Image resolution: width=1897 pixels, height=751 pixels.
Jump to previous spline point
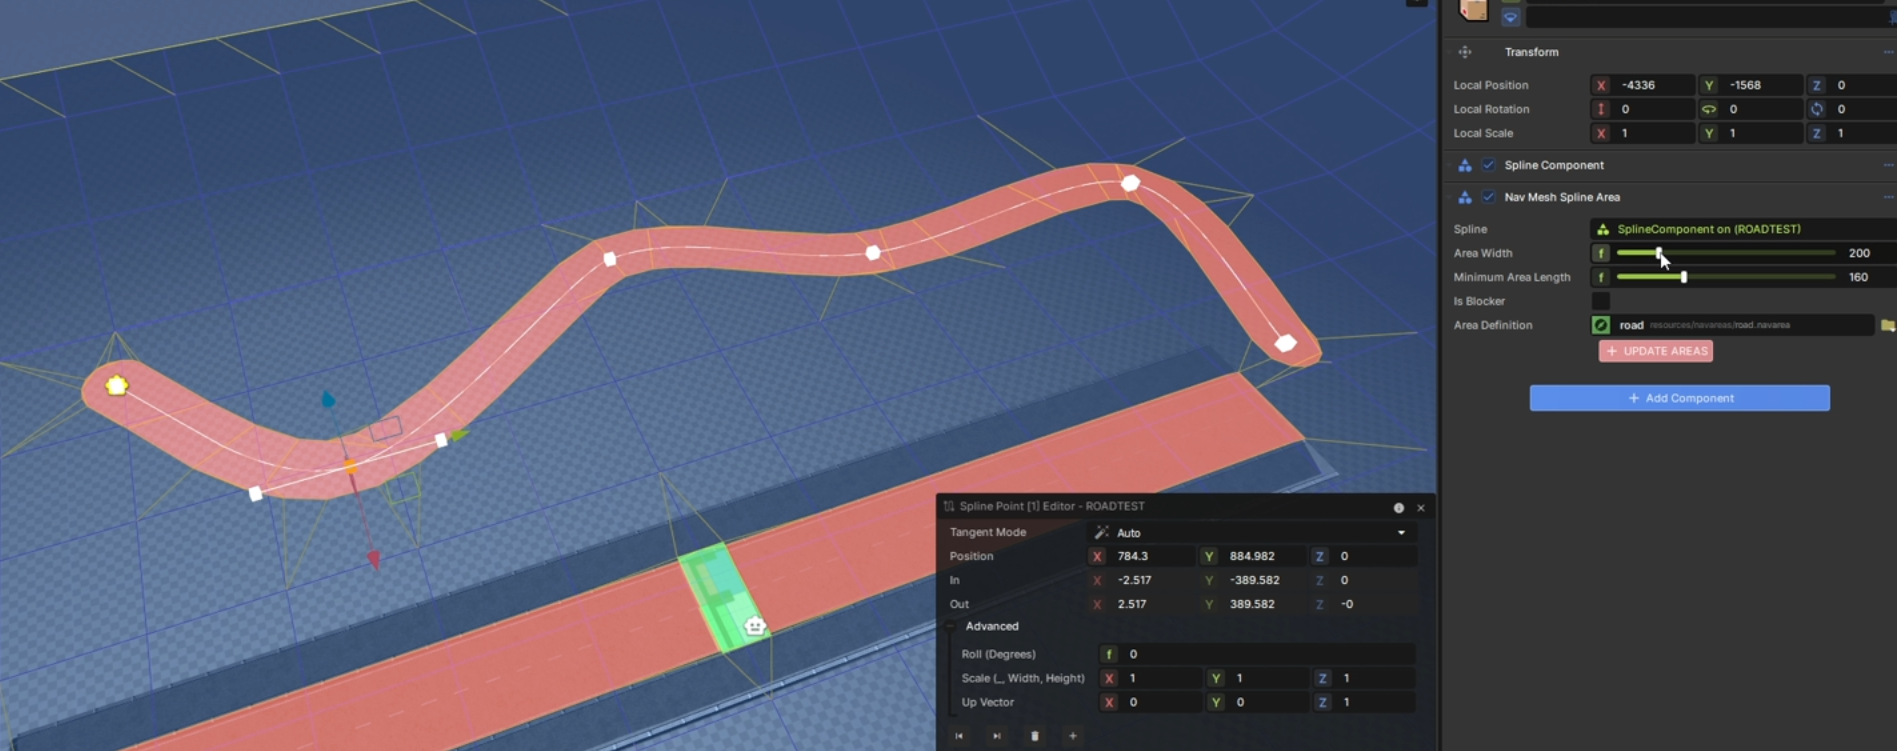point(958,736)
